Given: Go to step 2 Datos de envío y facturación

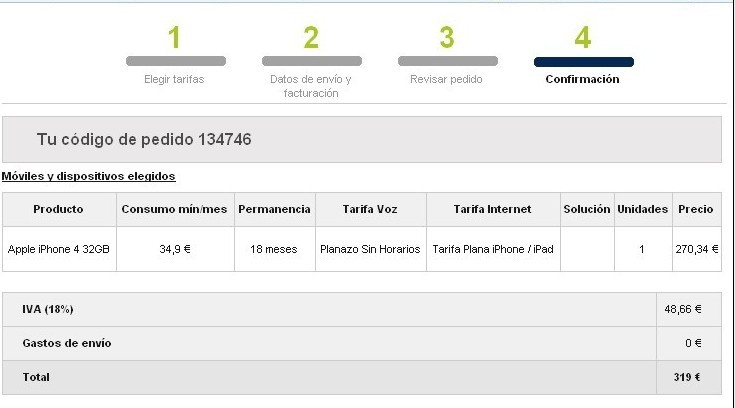Looking at the screenshot, I should (311, 62).
